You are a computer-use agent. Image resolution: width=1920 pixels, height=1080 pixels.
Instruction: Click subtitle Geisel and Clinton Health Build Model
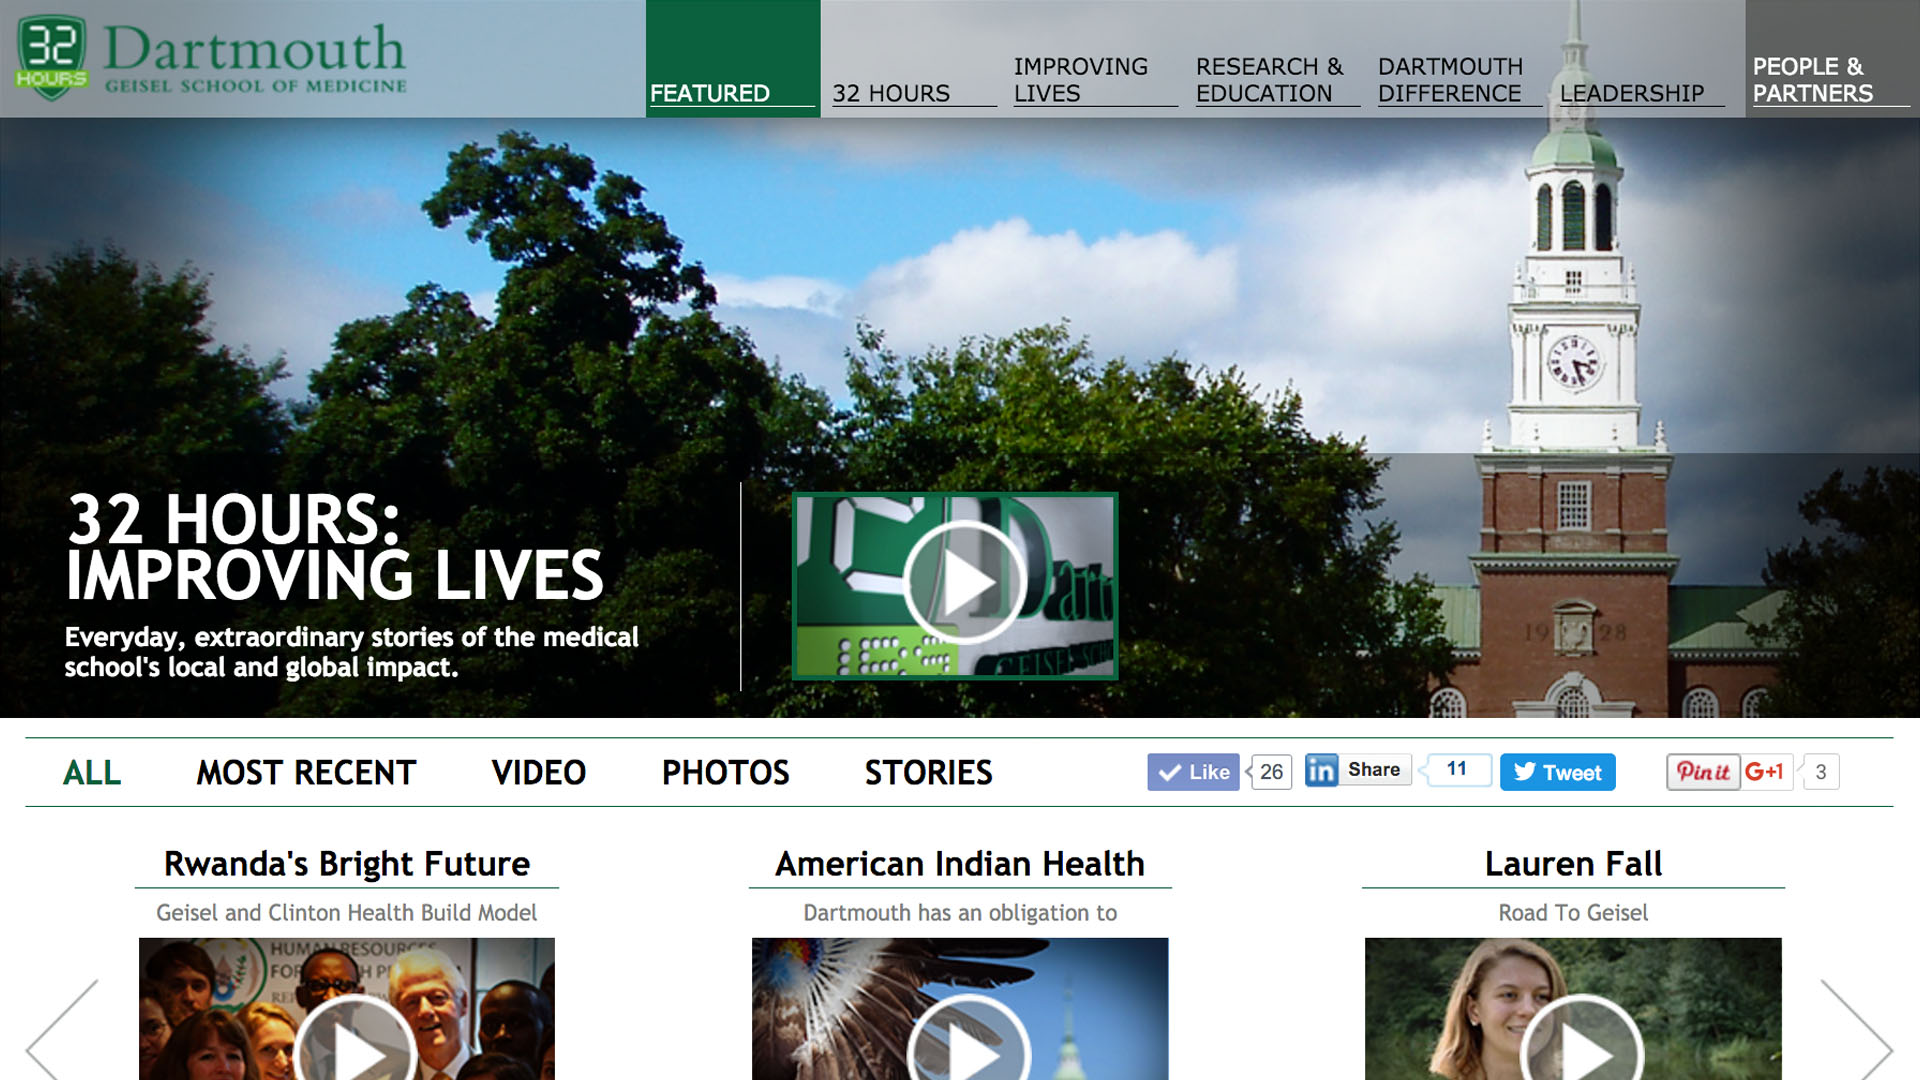[346, 913]
